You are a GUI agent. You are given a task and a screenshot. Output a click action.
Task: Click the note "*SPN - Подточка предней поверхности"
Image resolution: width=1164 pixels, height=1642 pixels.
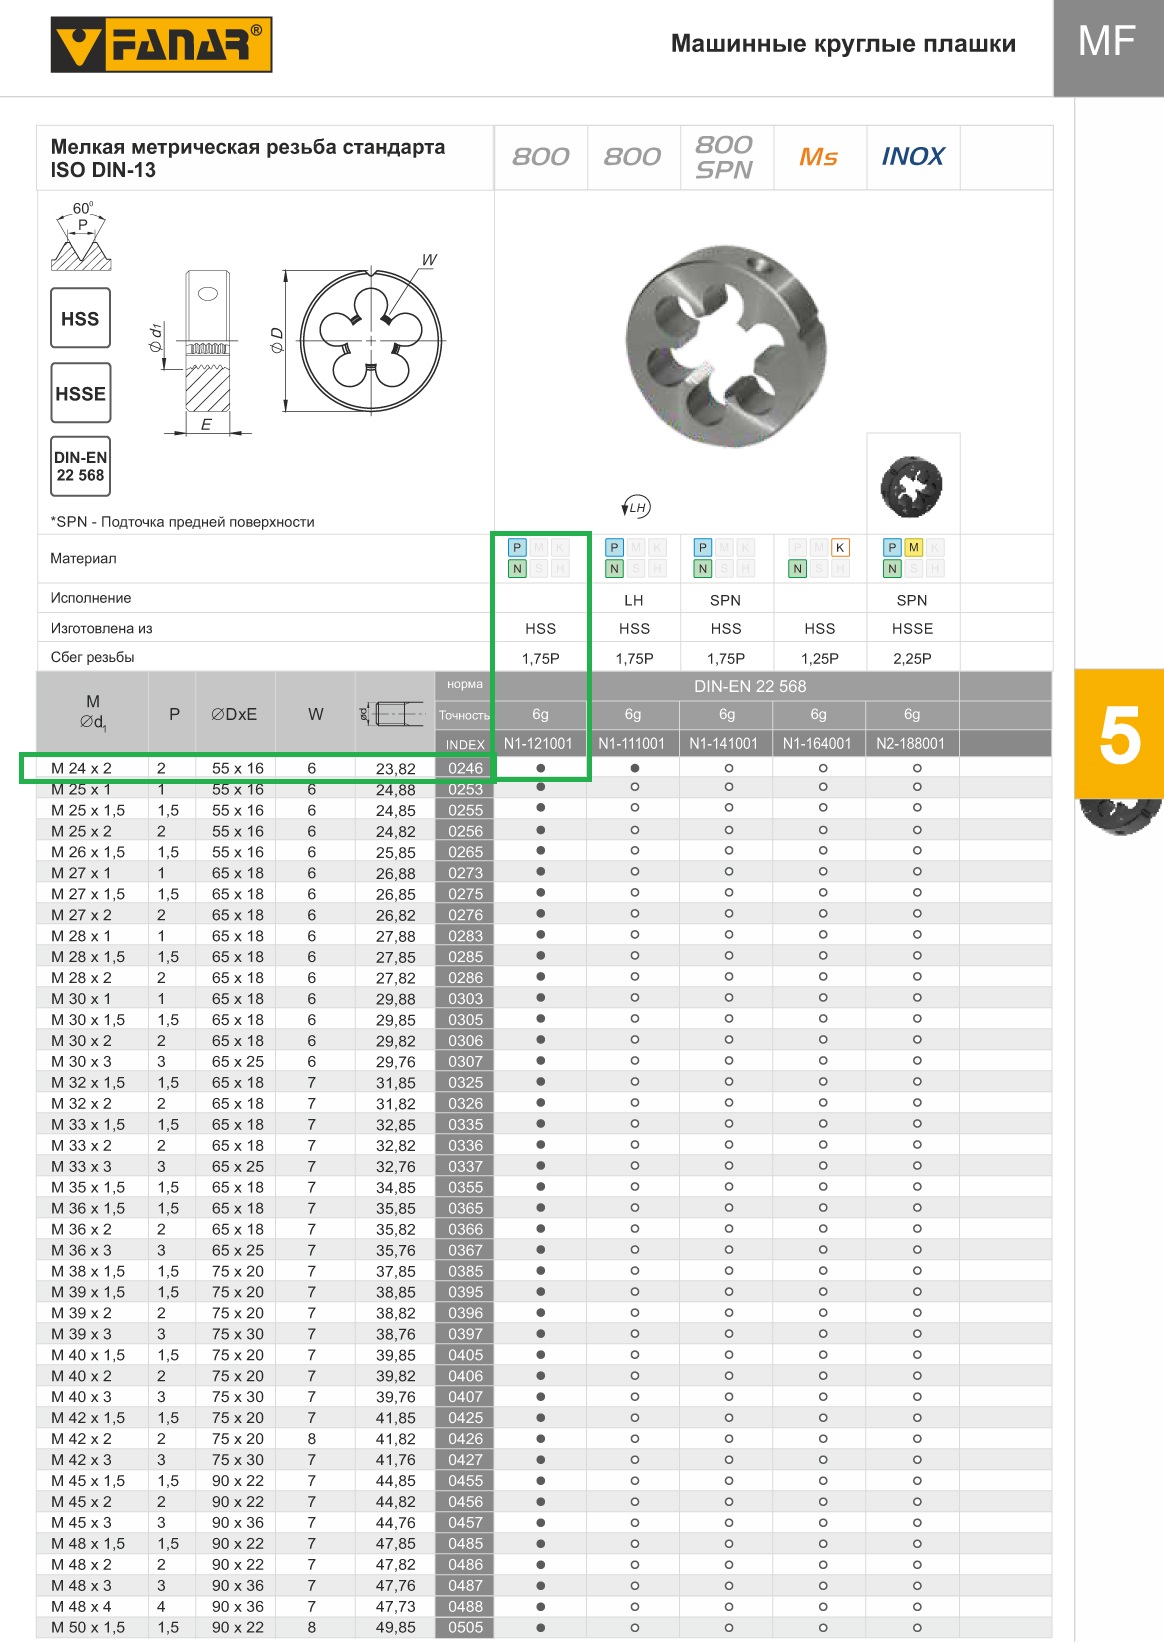(182, 522)
